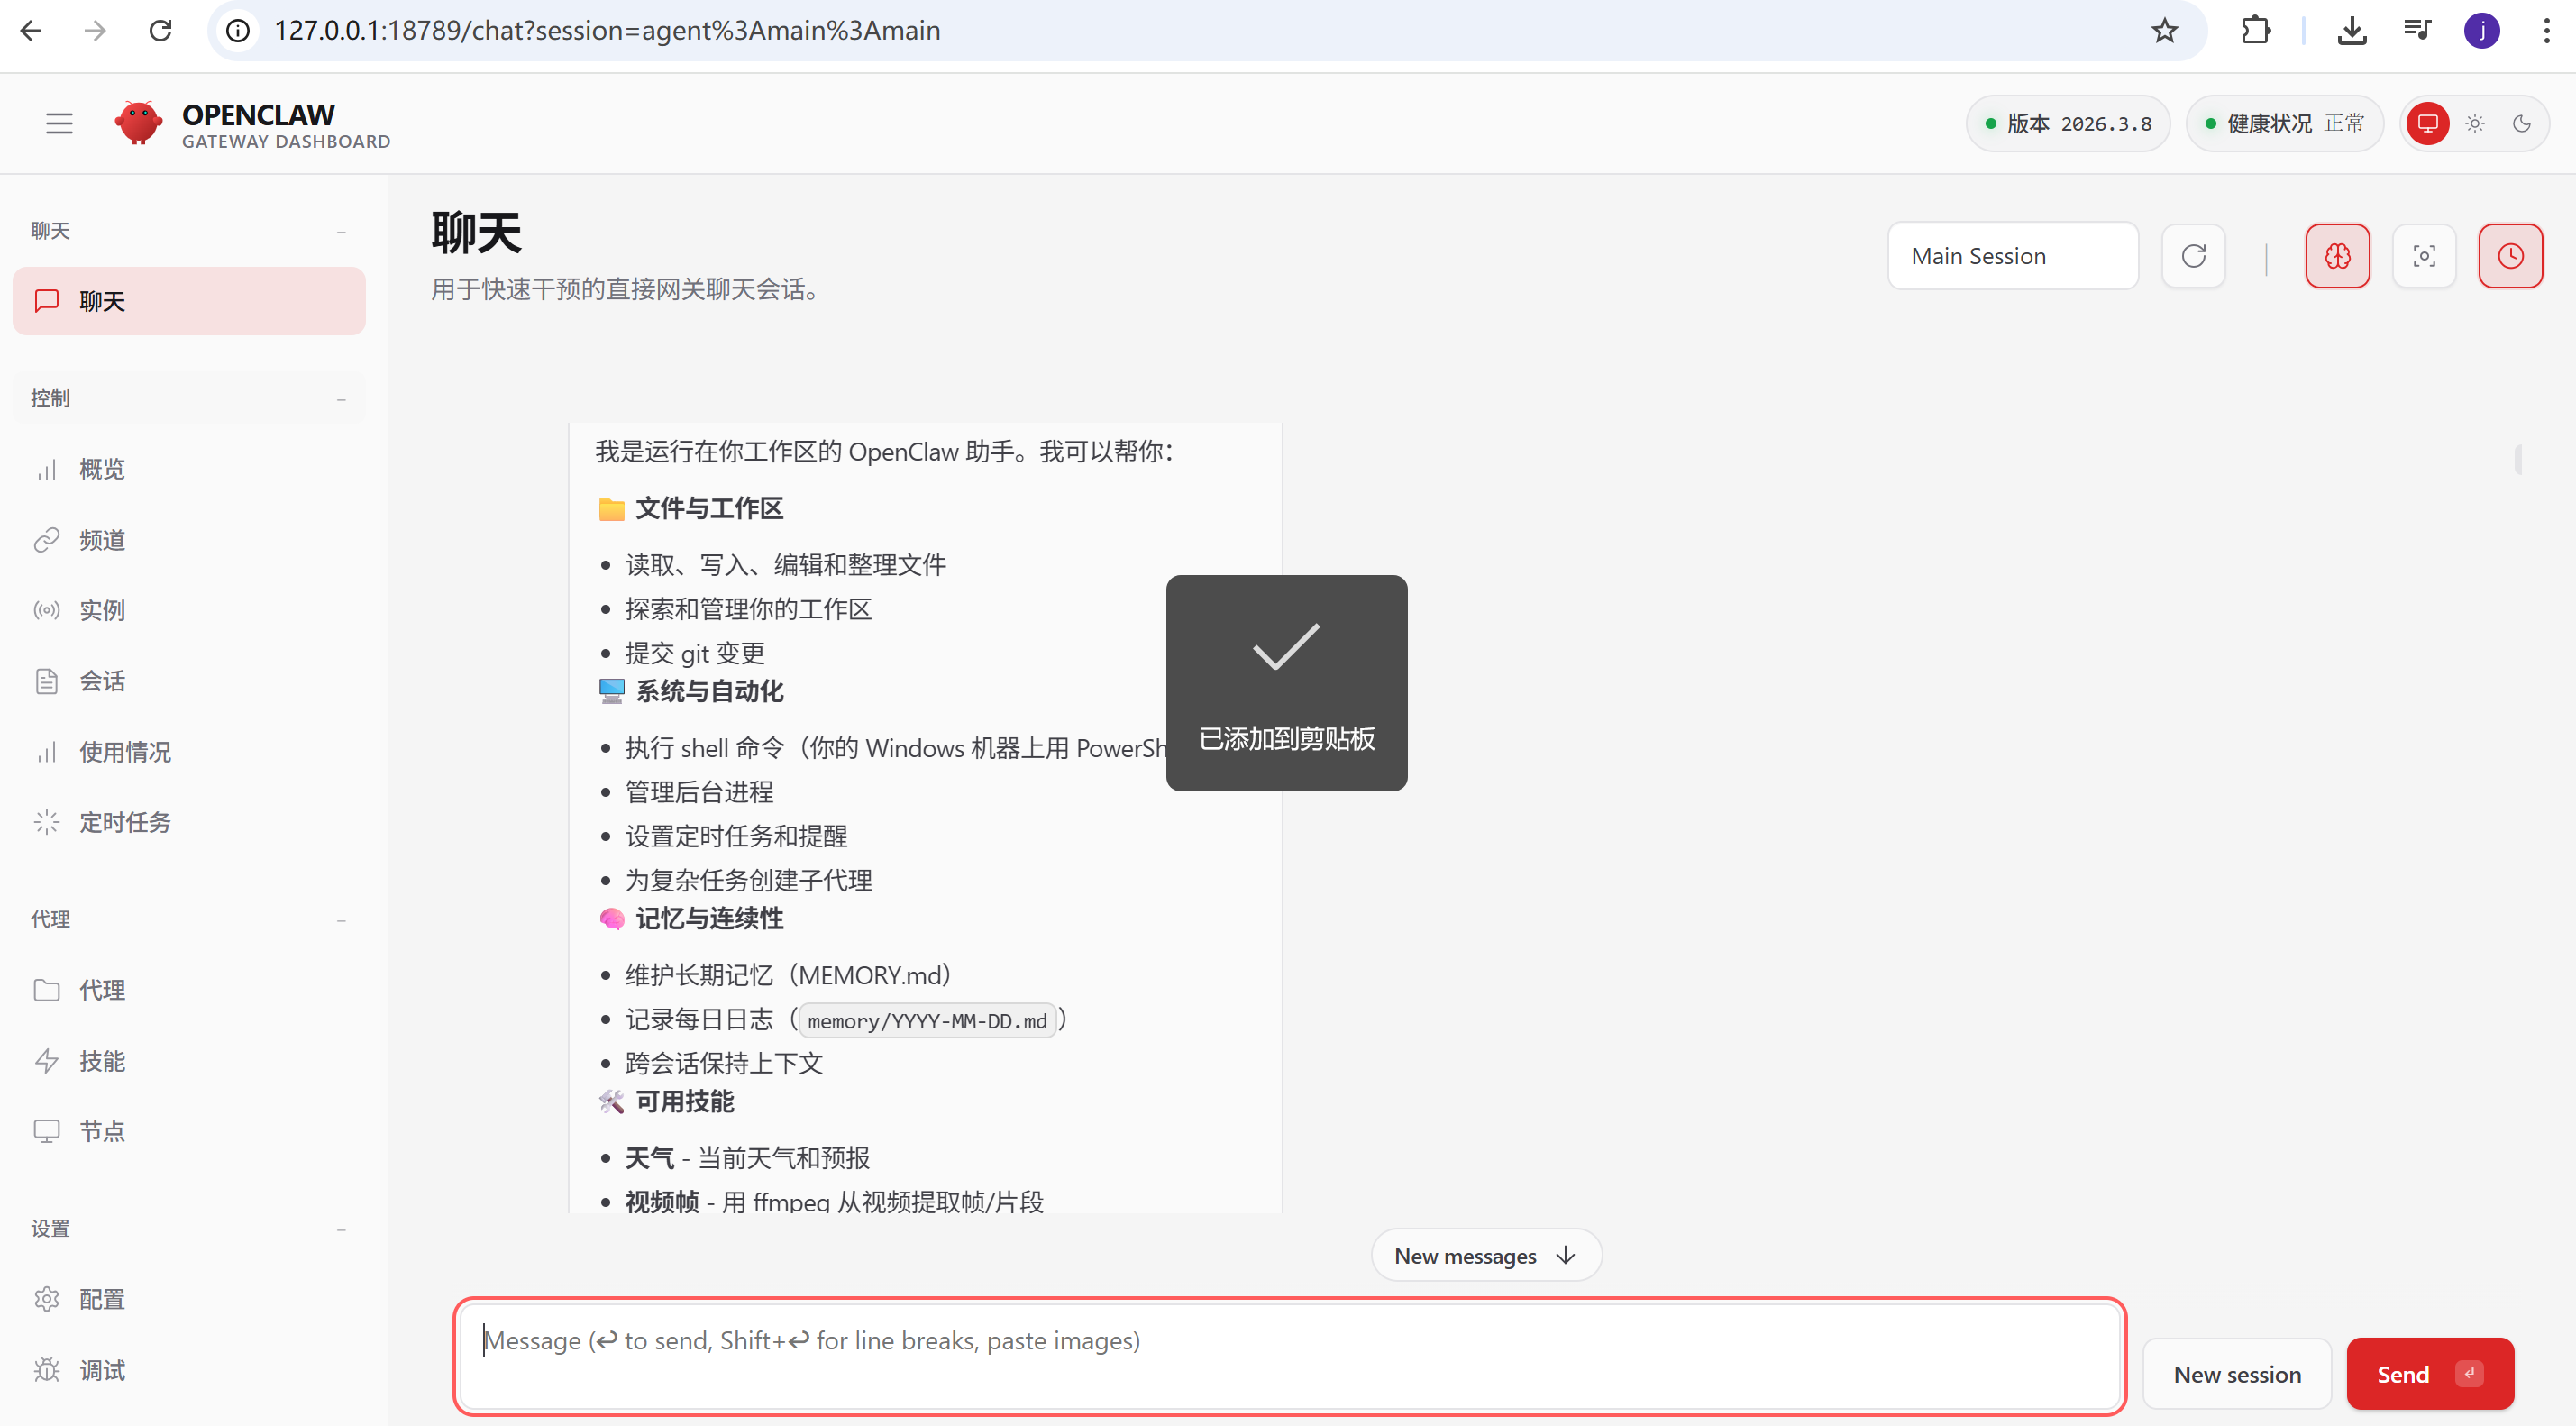Viewport: 2576px width, 1426px height.
Task: Toggle focus mode icon button
Action: point(2424,256)
